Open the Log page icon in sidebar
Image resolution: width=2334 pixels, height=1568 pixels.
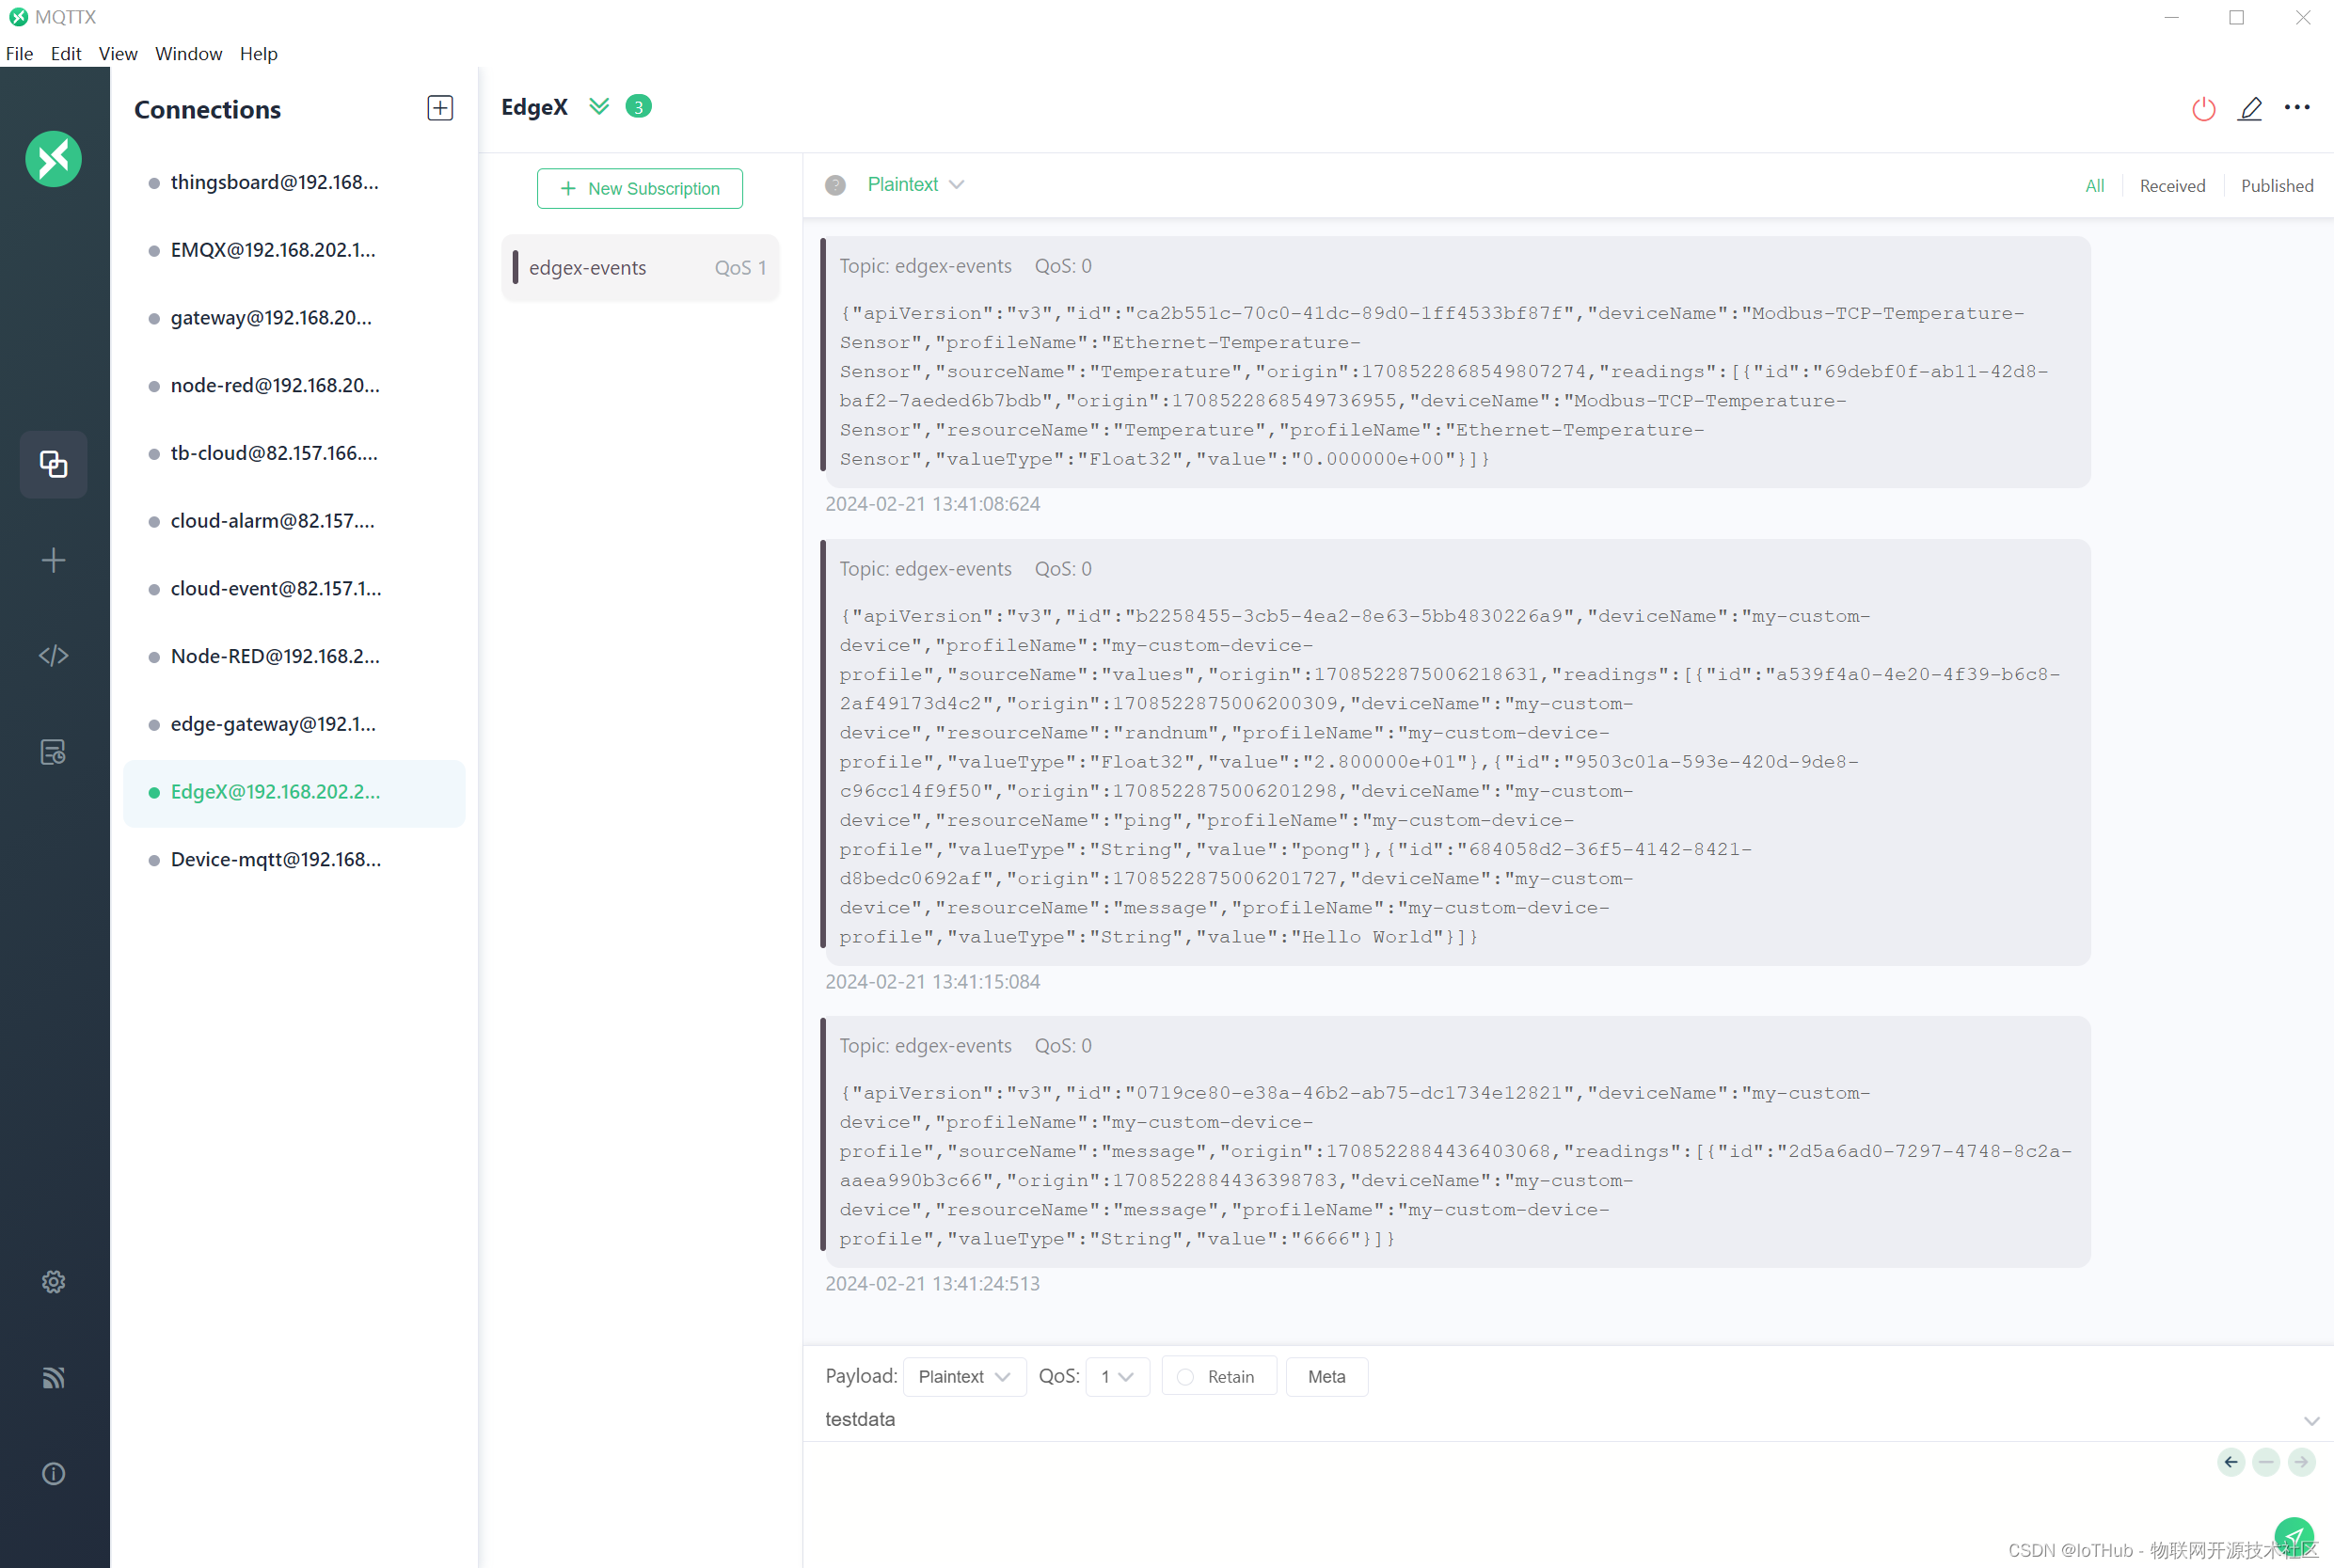click(53, 752)
